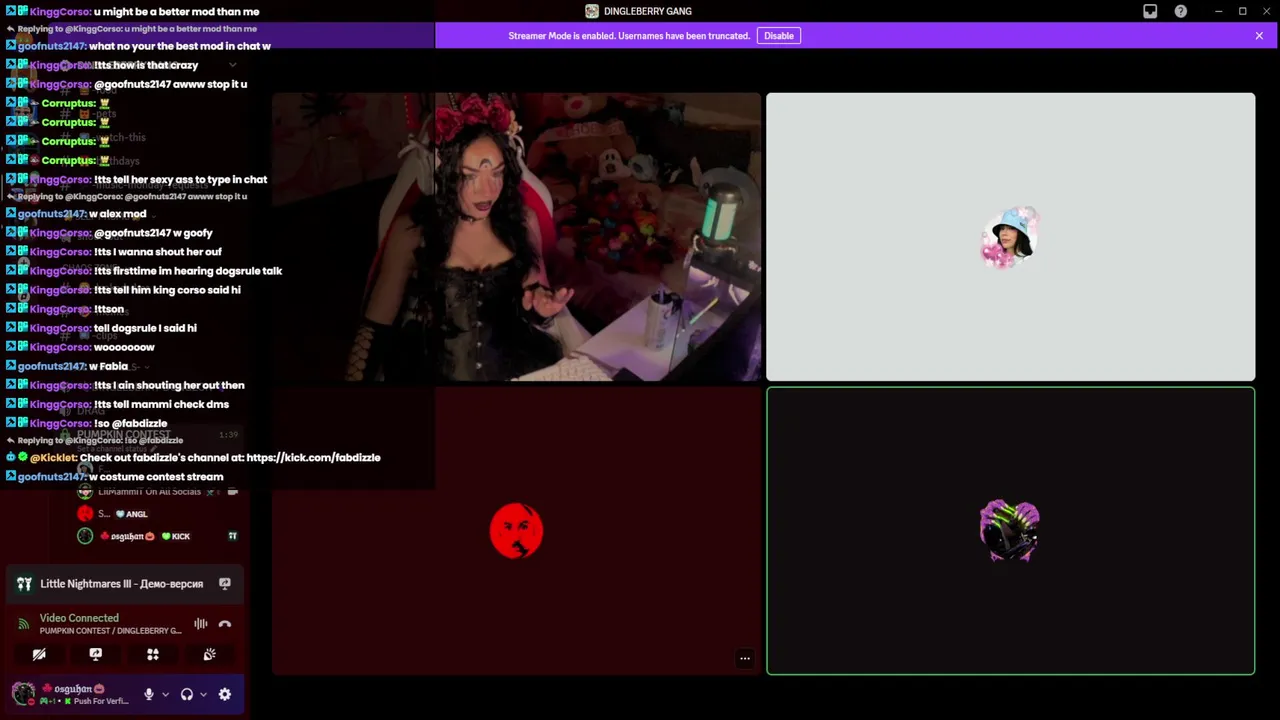Image resolution: width=1280 pixels, height=720 pixels.
Task: Click chat message "!so @fabdizzle"
Action: pyautogui.click(x=131, y=423)
